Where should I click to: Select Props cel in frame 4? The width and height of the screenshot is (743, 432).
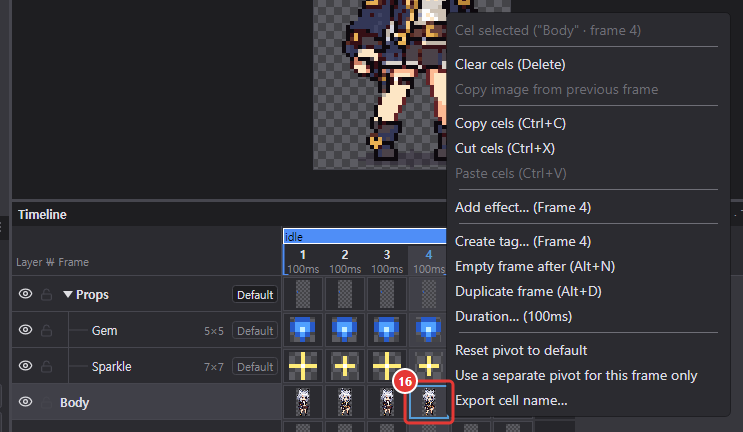pos(428,294)
